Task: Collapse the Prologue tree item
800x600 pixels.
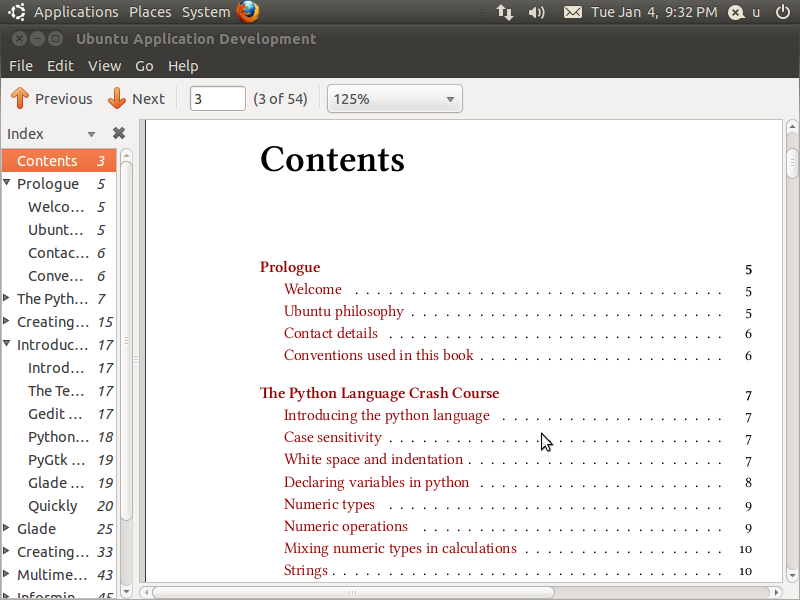Action: tap(8, 183)
